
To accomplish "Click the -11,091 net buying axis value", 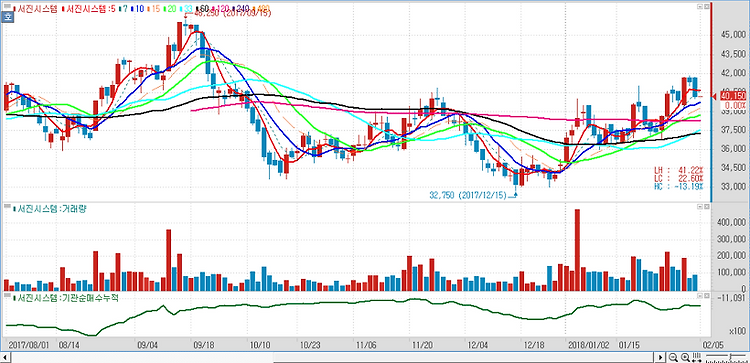I will point(732,298).
